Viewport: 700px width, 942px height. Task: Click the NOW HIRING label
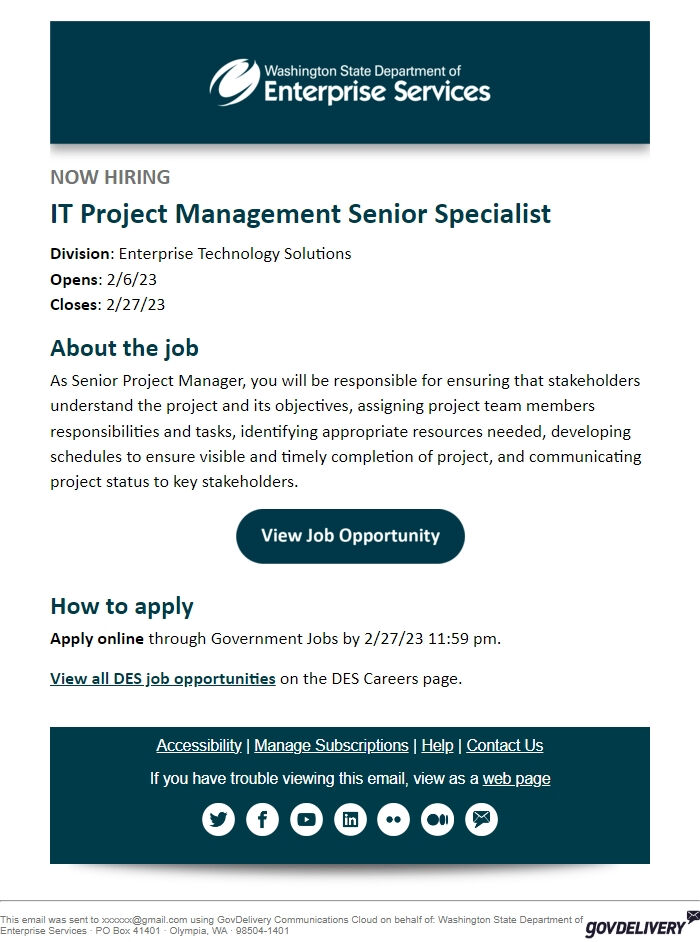(x=110, y=177)
